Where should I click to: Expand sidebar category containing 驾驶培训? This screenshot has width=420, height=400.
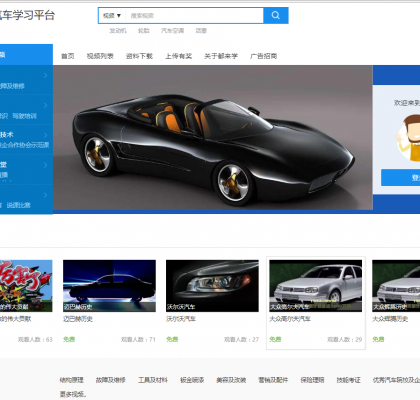[46, 105]
